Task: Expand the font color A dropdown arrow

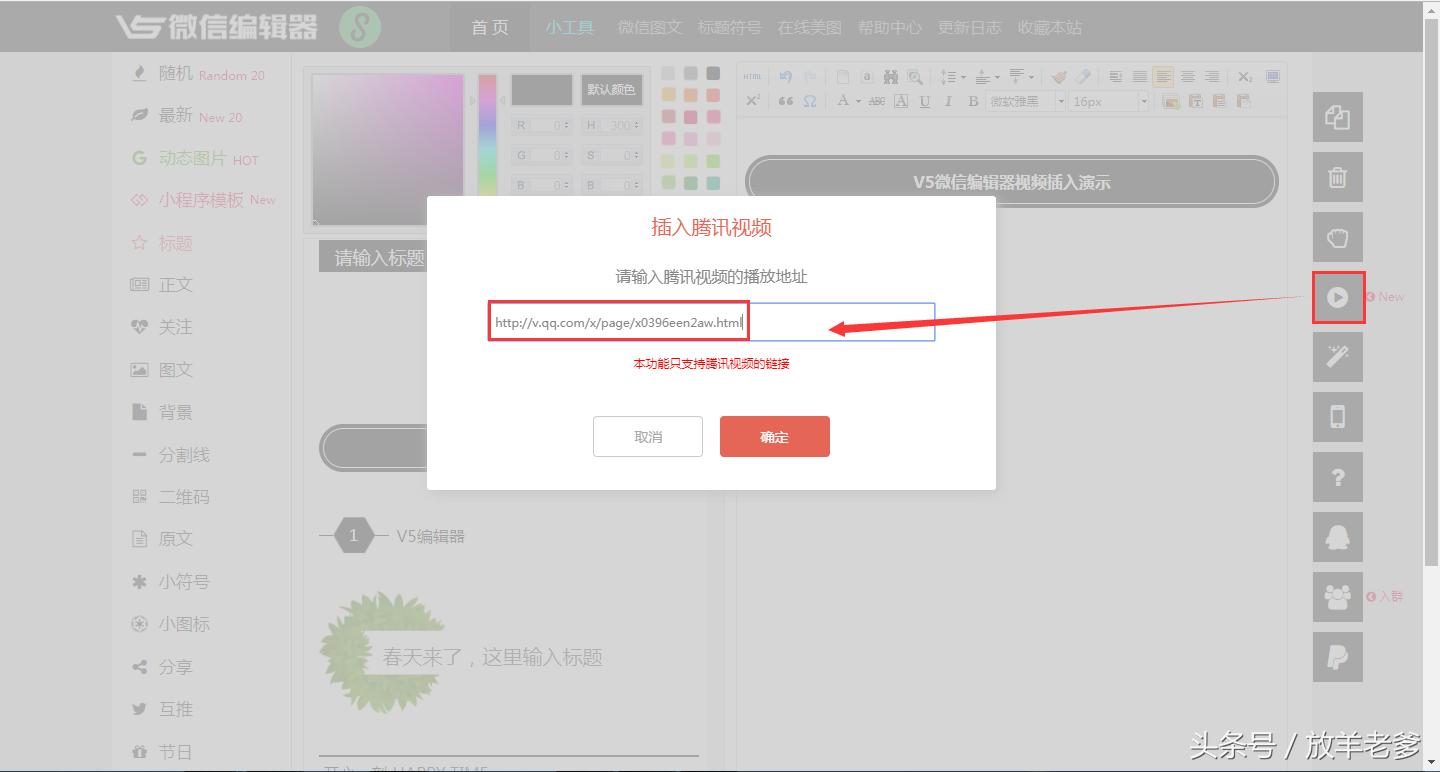Action: (858, 101)
